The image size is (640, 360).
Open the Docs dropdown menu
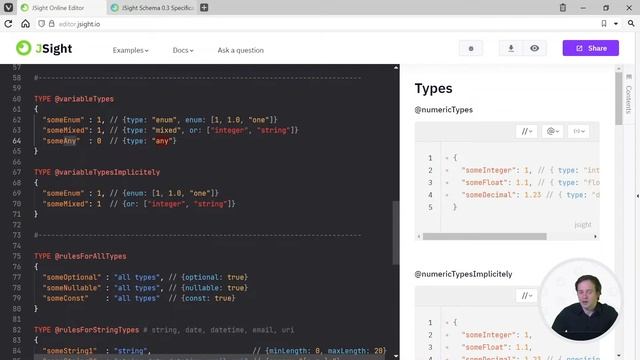point(183,50)
